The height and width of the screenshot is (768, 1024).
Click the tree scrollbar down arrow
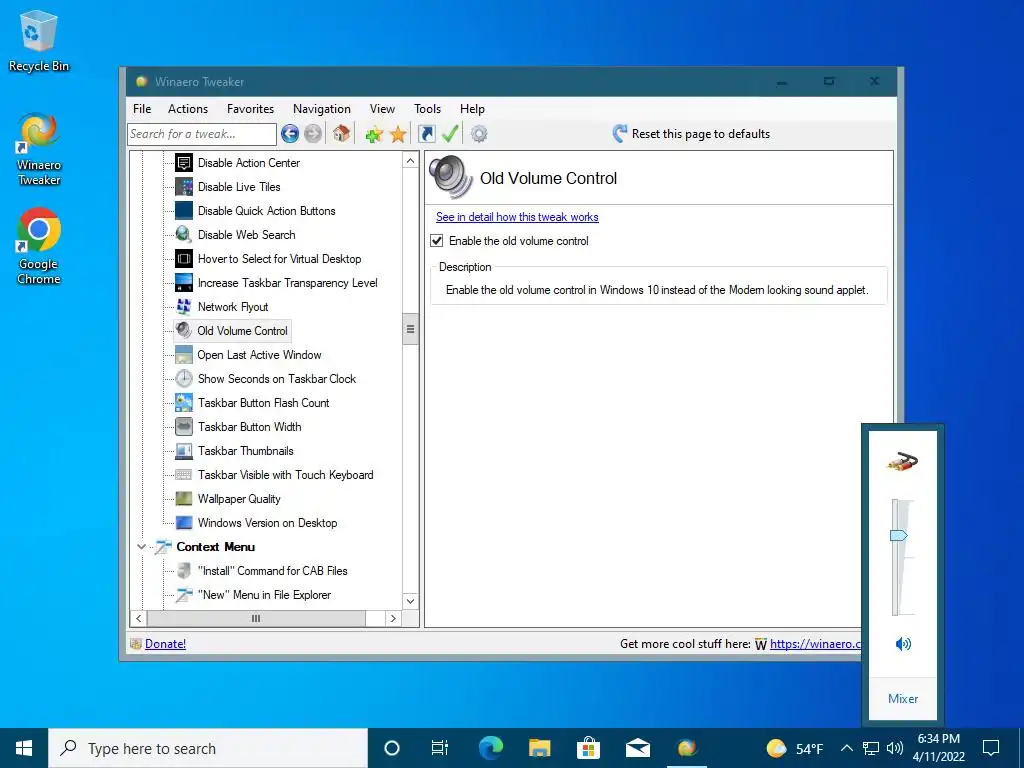coord(410,601)
